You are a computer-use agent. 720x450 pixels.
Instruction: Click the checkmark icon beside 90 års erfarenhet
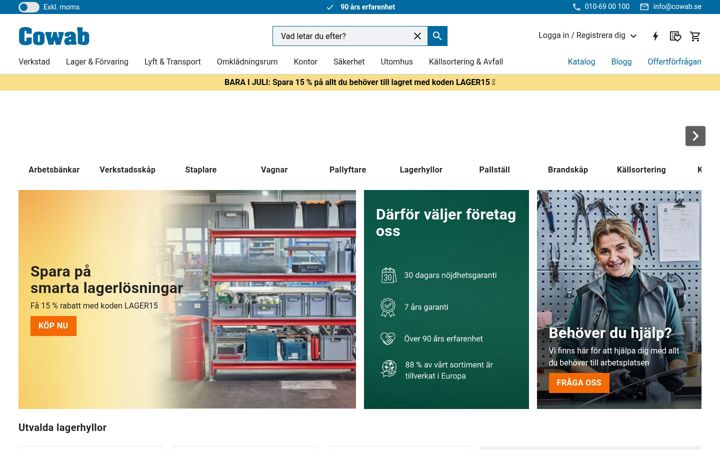(330, 7)
